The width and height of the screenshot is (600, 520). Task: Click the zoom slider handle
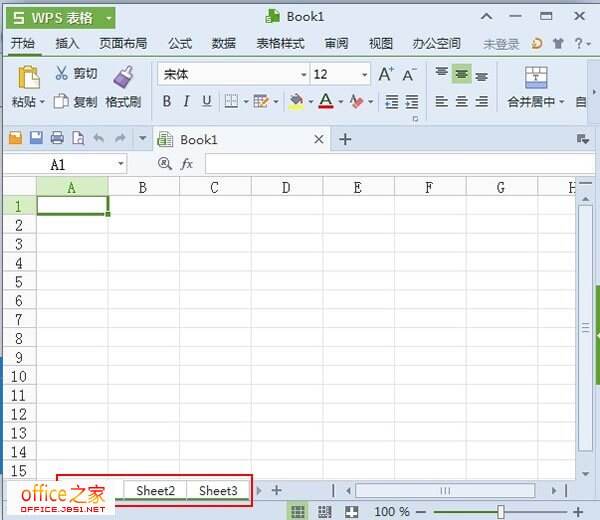[500, 512]
